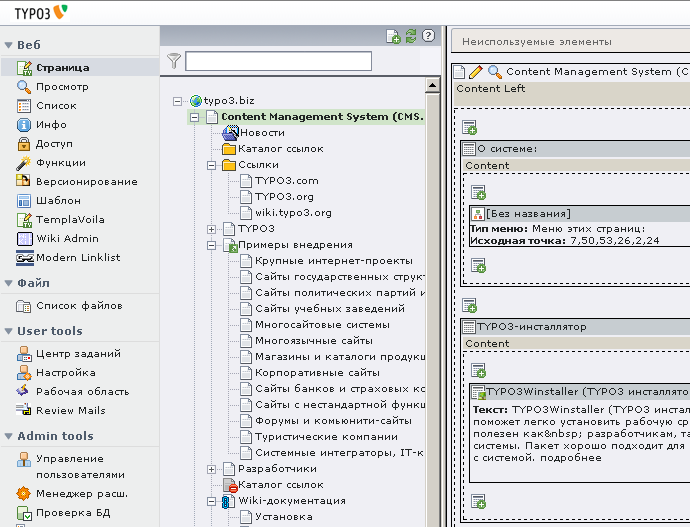Image resolution: width=690 pixels, height=527 pixels.
Task: Select the wiki.typo3.org page
Action: click(x=293, y=212)
